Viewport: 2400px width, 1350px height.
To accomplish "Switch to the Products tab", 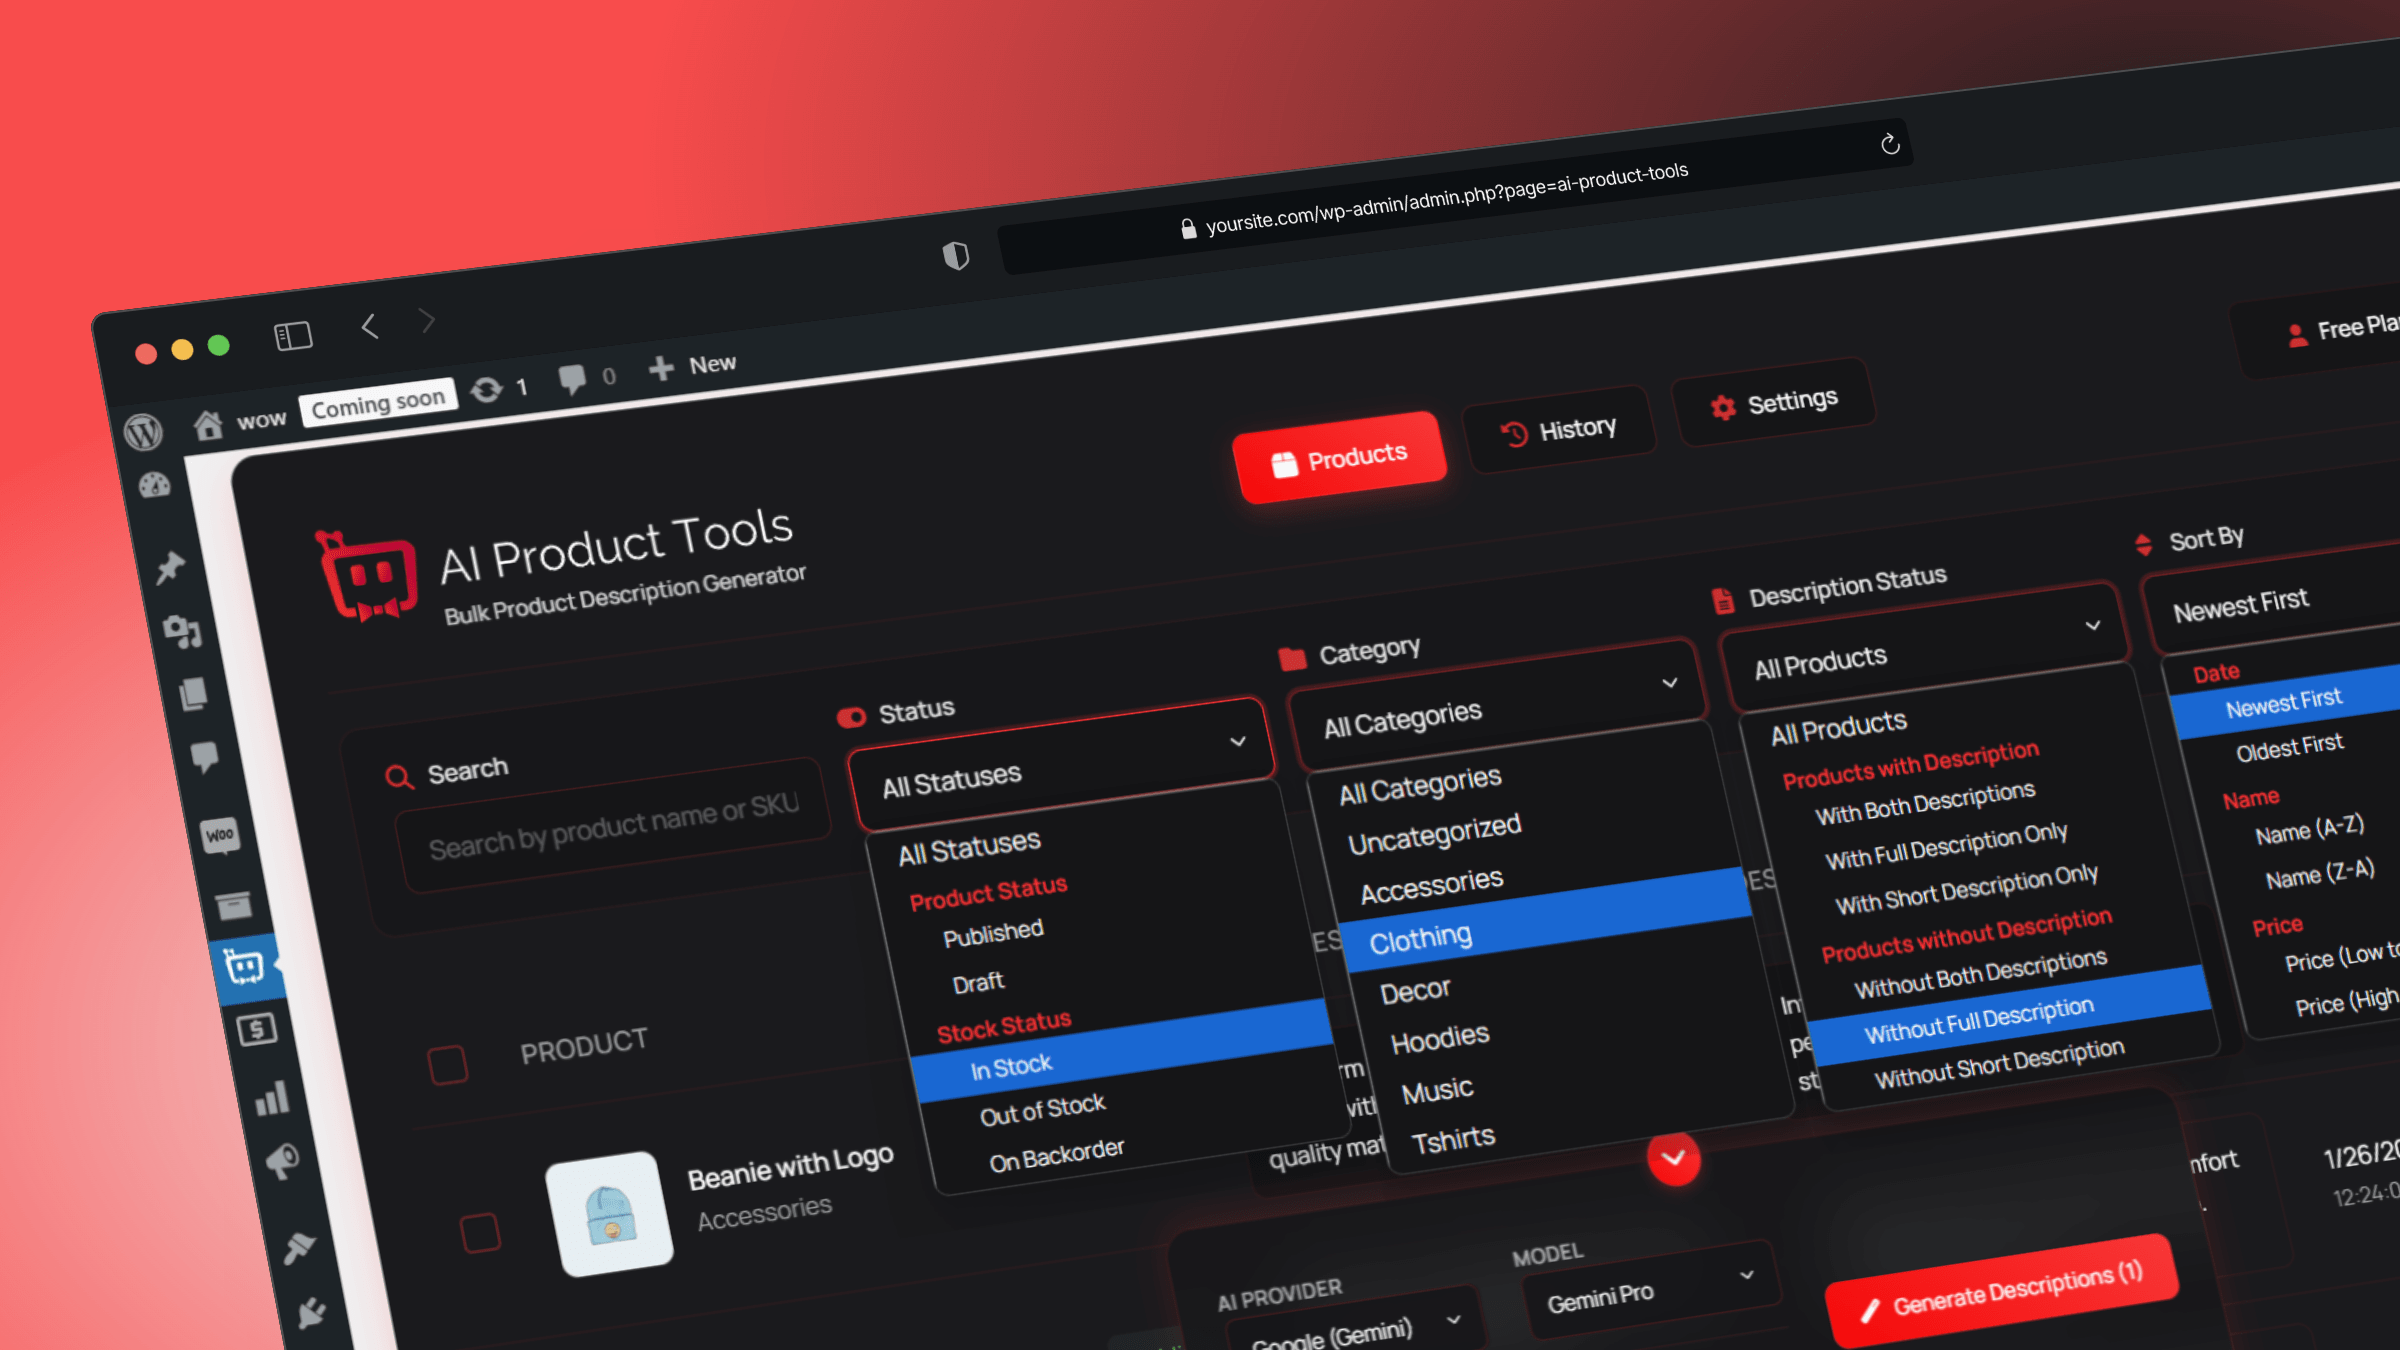I will point(1339,458).
